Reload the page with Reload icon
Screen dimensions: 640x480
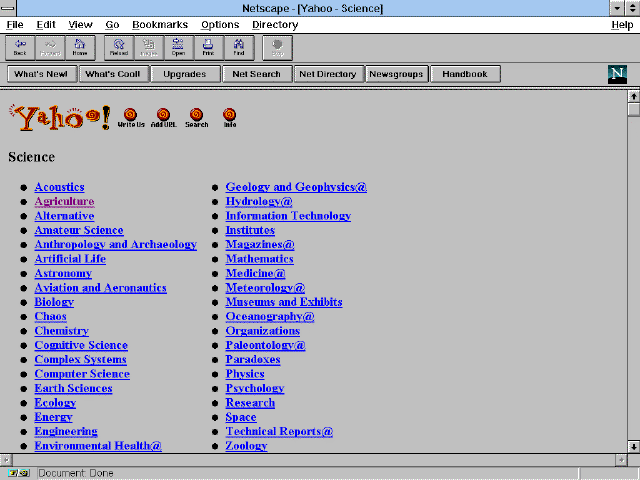click(x=119, y=48)
